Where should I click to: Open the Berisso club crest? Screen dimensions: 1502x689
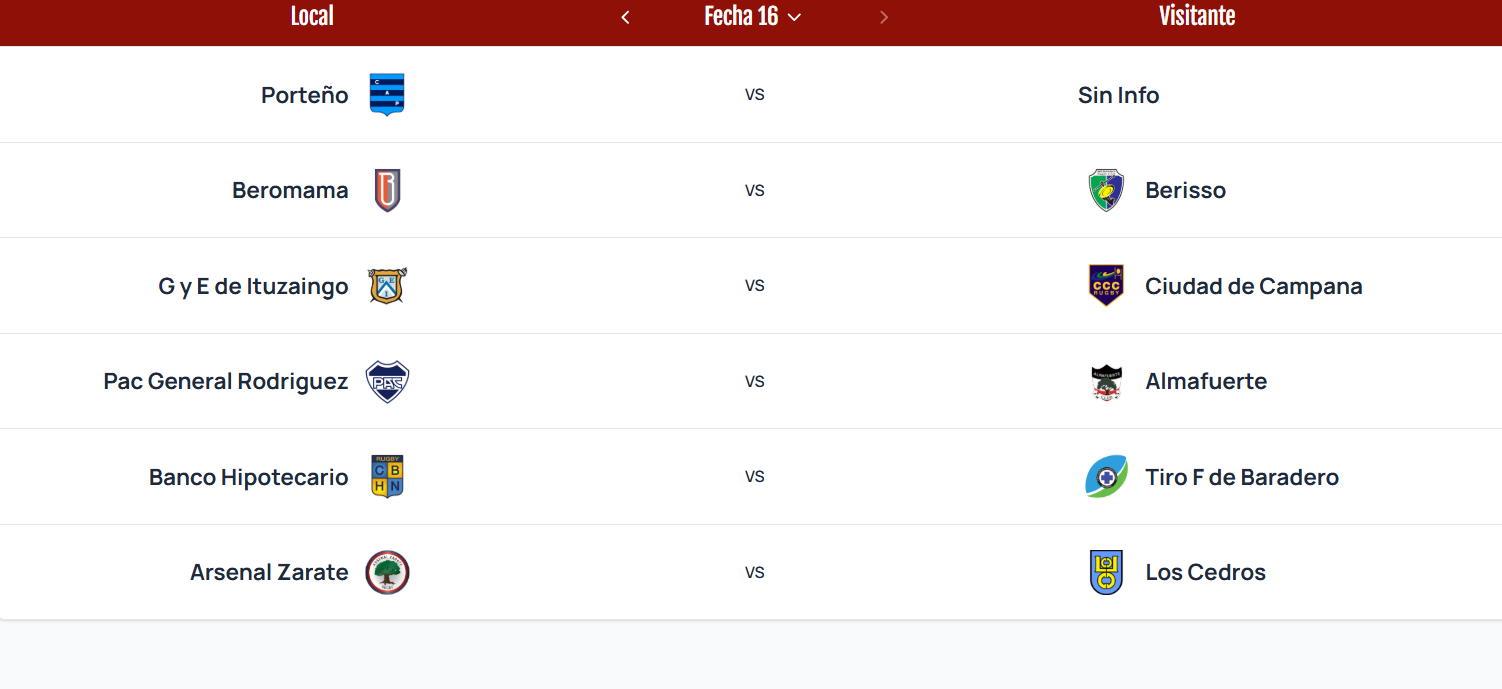tap(1106, 190)
